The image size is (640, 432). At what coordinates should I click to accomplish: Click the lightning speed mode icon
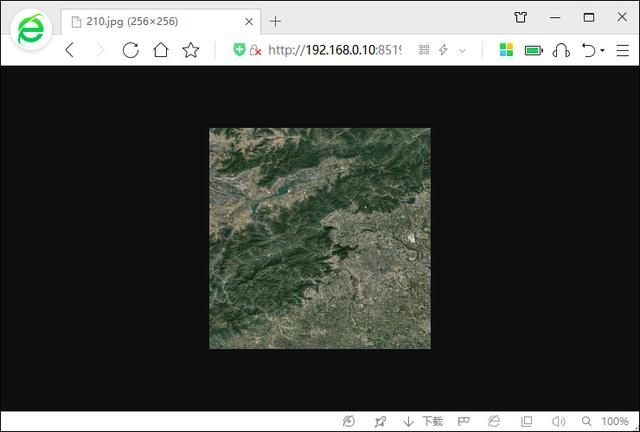click(443, 50)
